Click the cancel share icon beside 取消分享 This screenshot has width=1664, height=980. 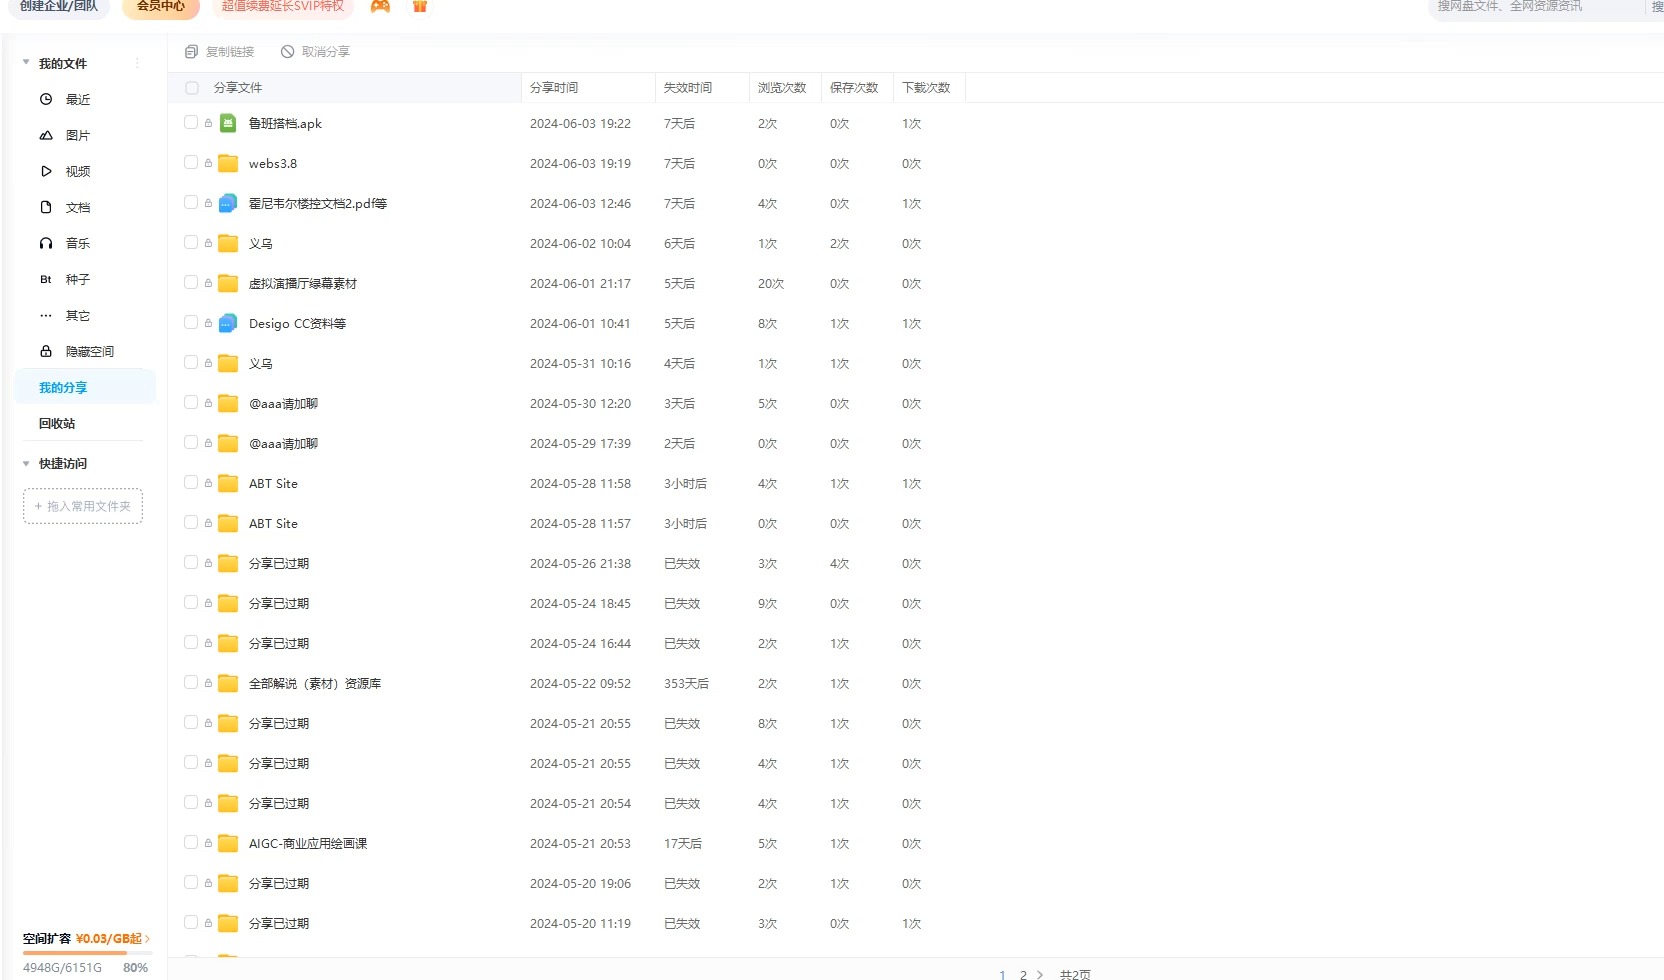coord(287,51)
